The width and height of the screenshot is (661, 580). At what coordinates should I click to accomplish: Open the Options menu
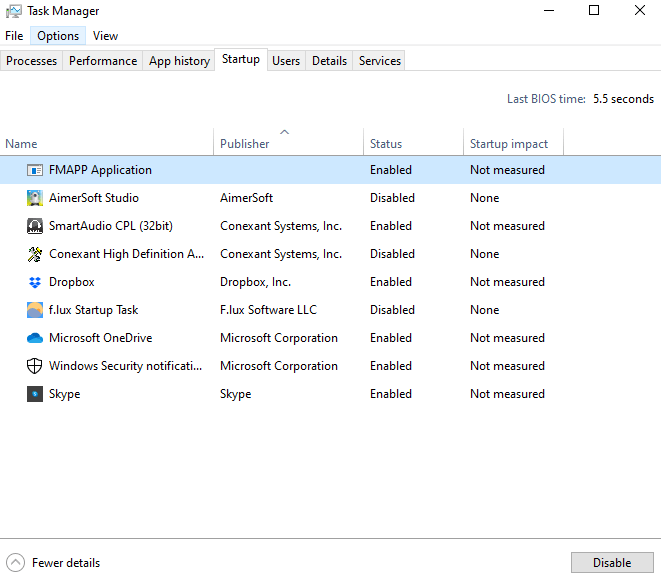click(x=58, y=36)
